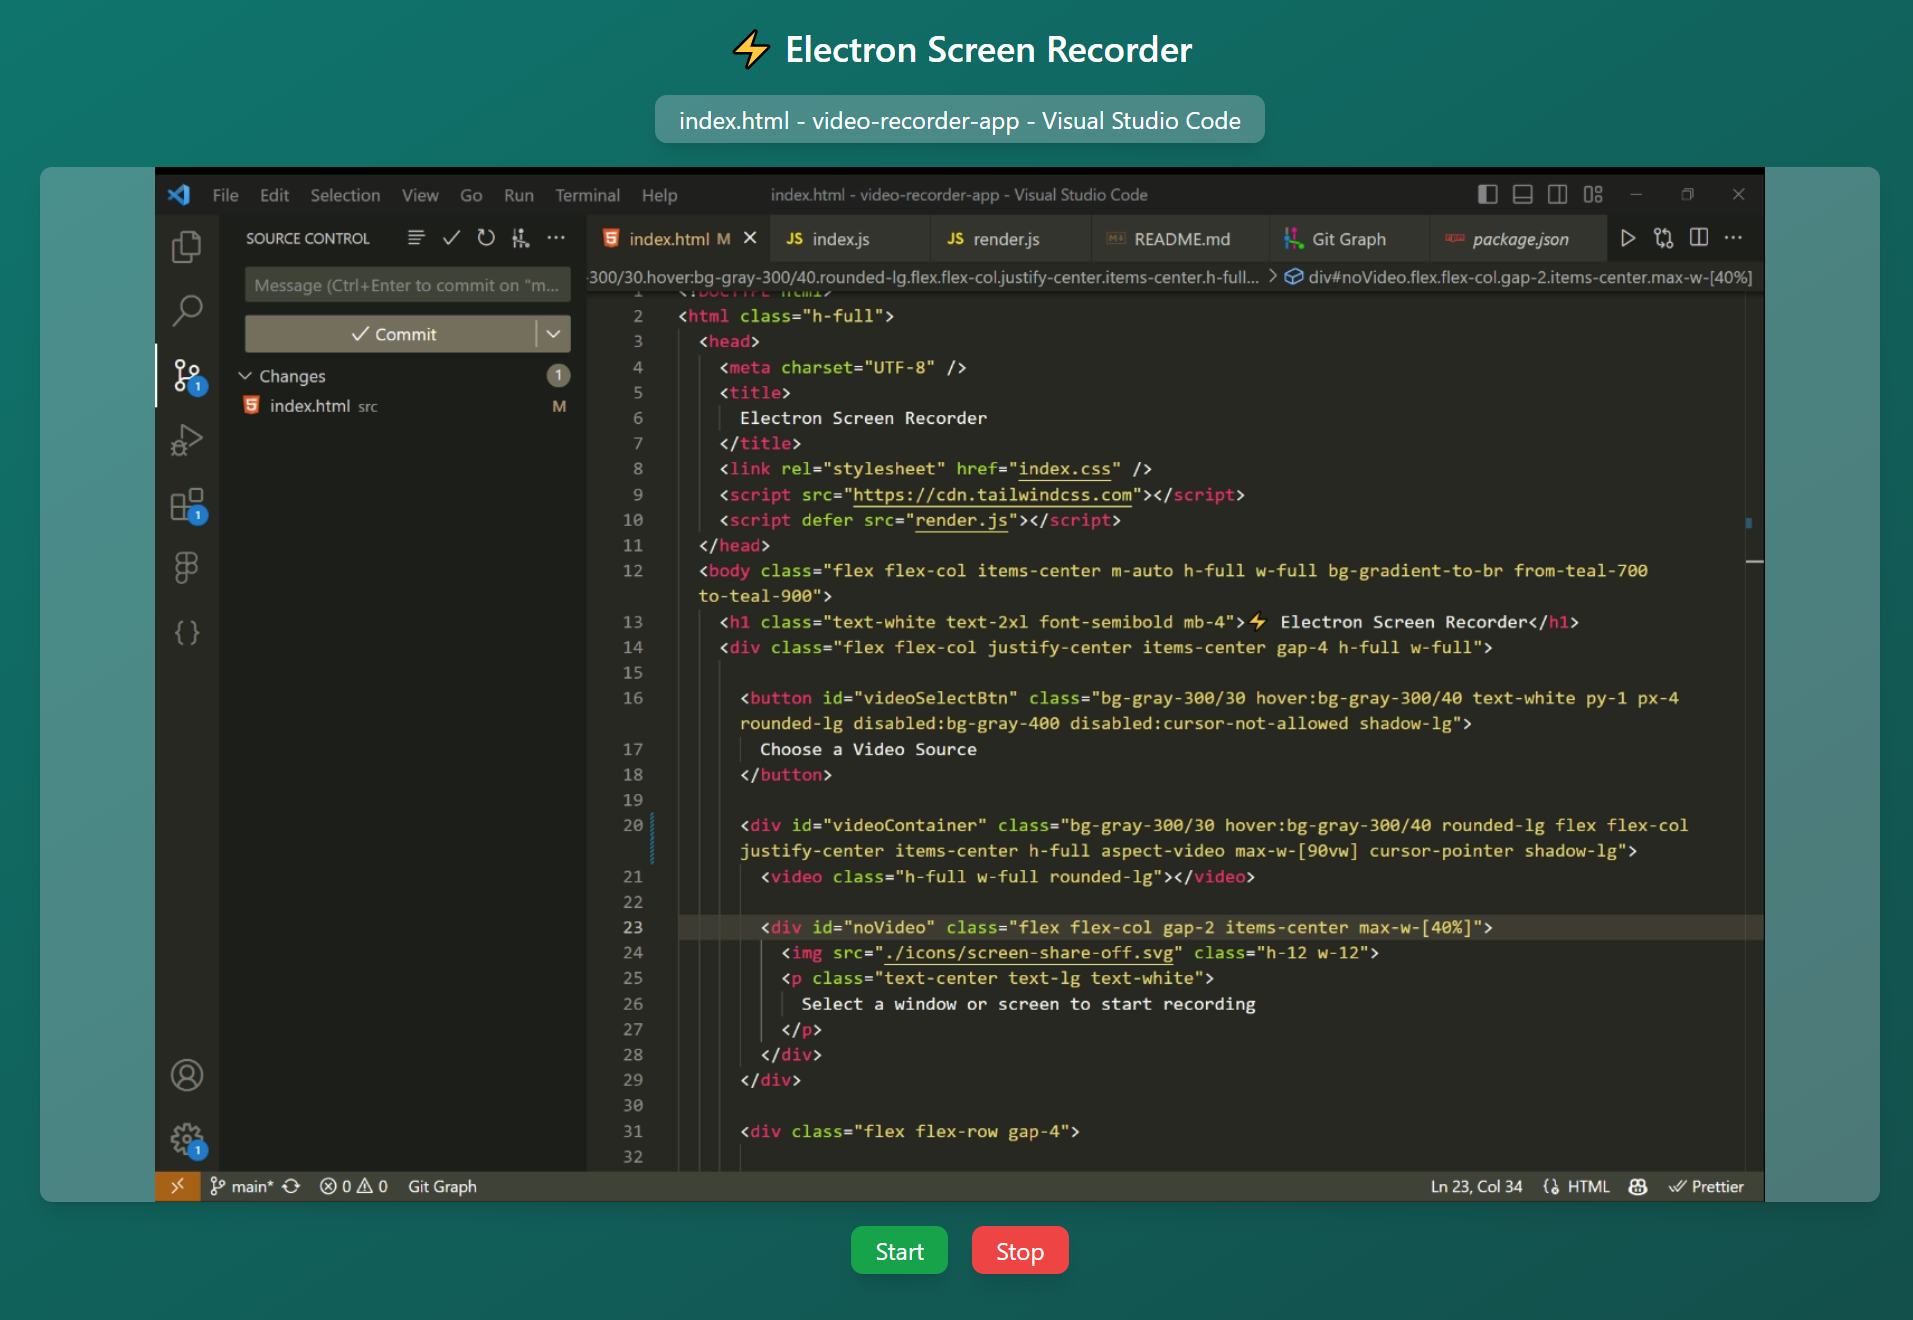The width and height of the screenshot is (1913, 1320).
Task: Click the window title source selector button
Action: 960,120
